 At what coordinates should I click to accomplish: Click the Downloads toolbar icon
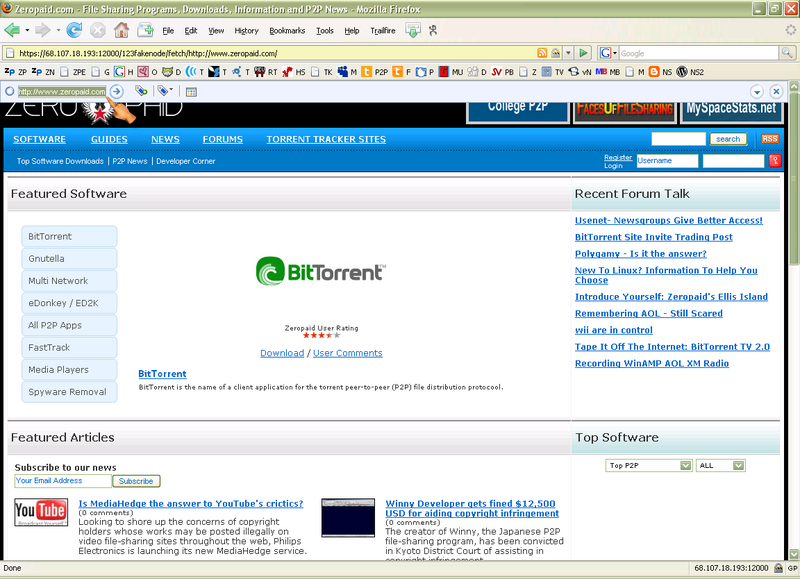[x=413, y=31]
